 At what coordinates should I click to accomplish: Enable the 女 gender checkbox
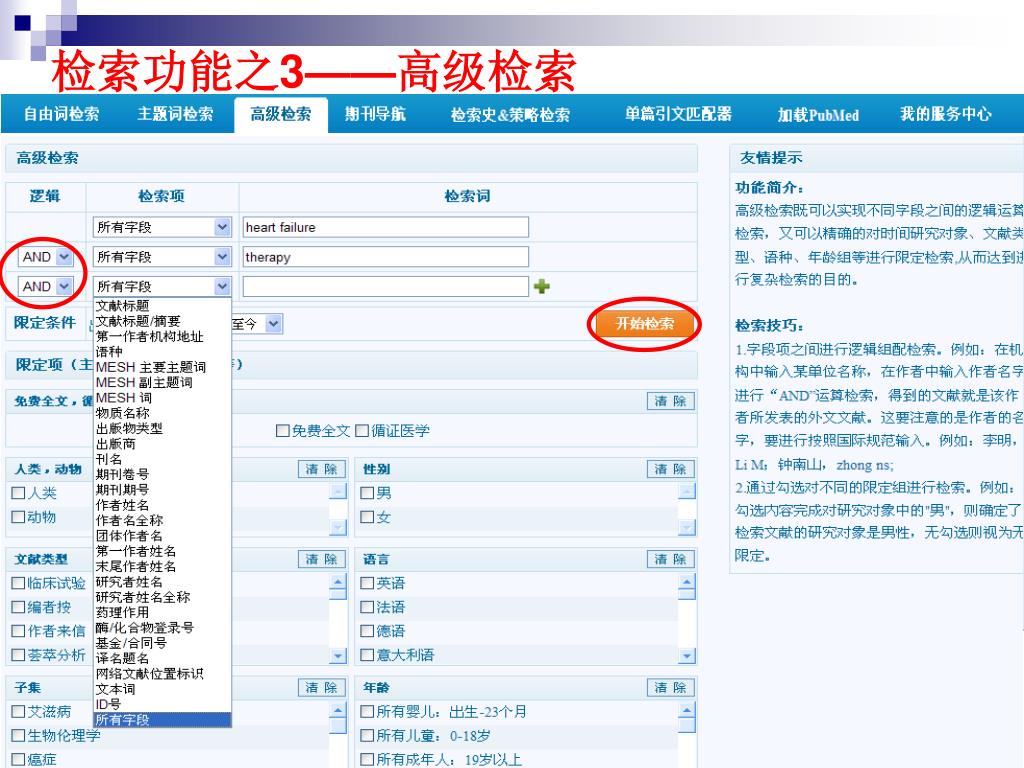367,517
